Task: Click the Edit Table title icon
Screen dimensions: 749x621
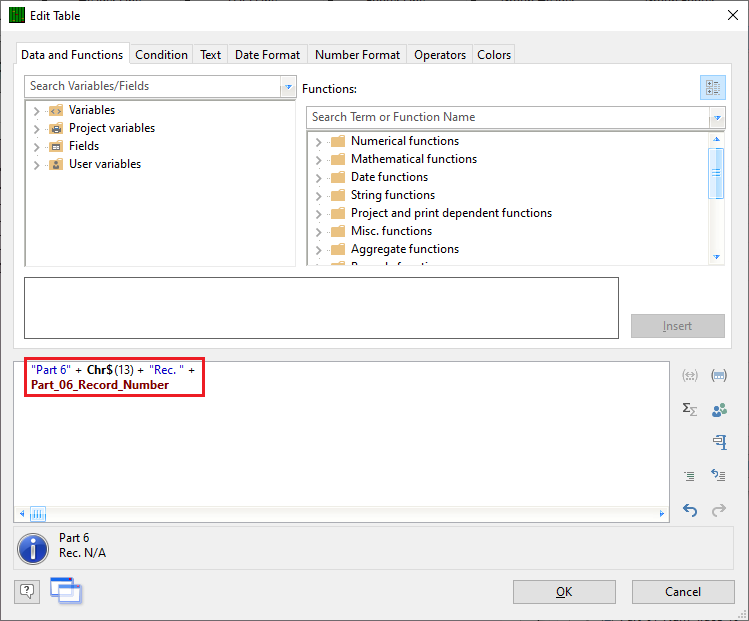Action: click(x=17, y=15)
